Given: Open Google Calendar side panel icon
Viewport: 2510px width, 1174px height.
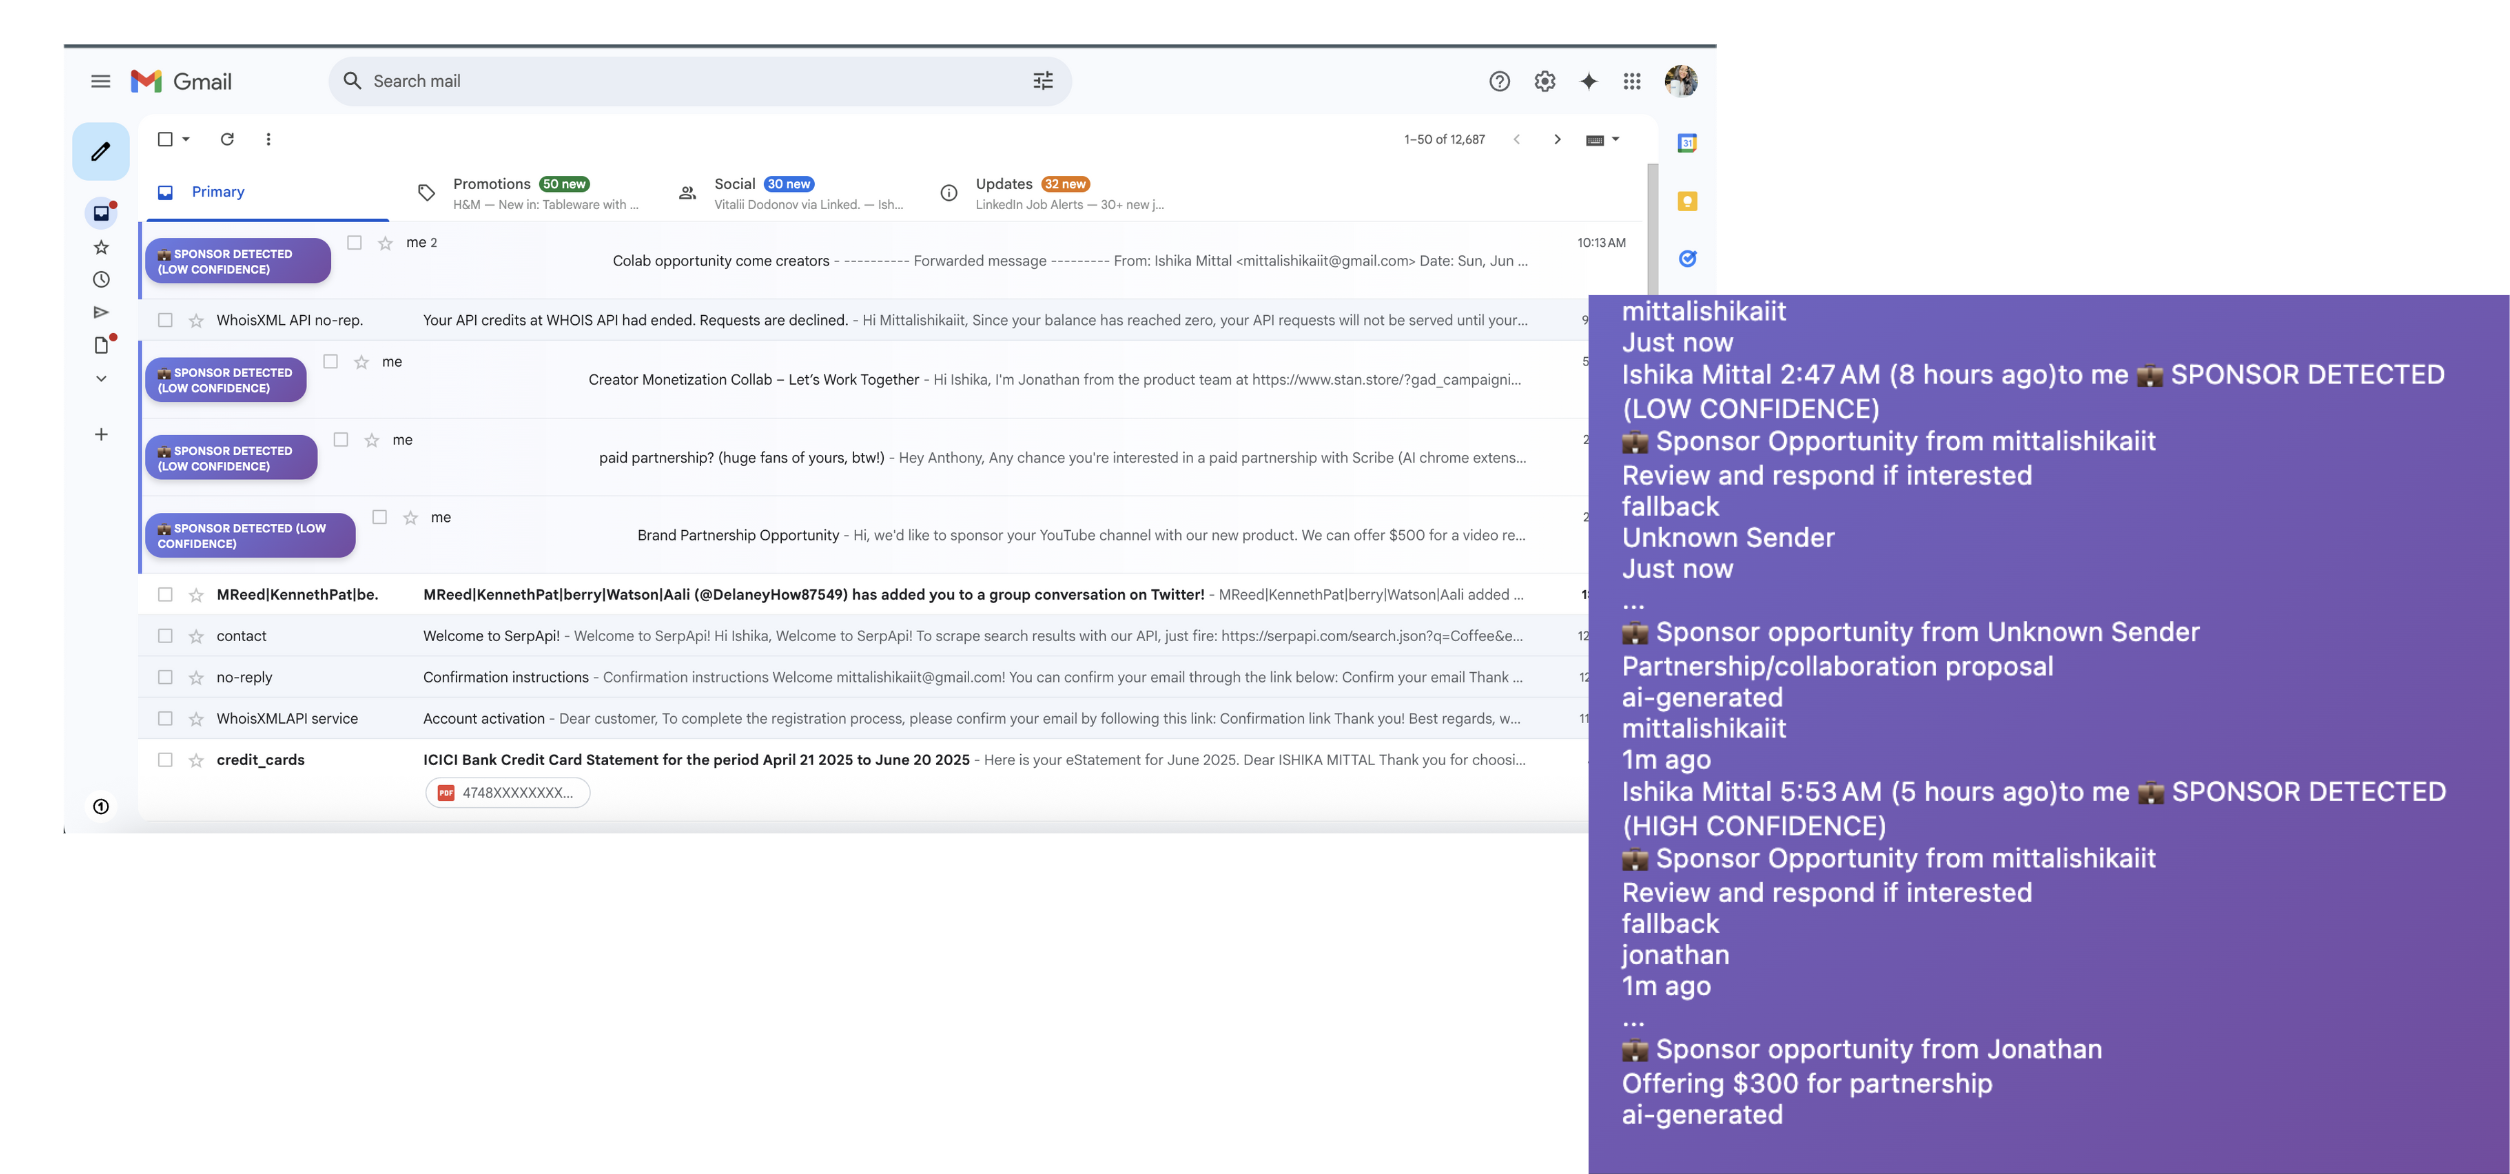Looking at the screenshot, I should click(1686, 143).
